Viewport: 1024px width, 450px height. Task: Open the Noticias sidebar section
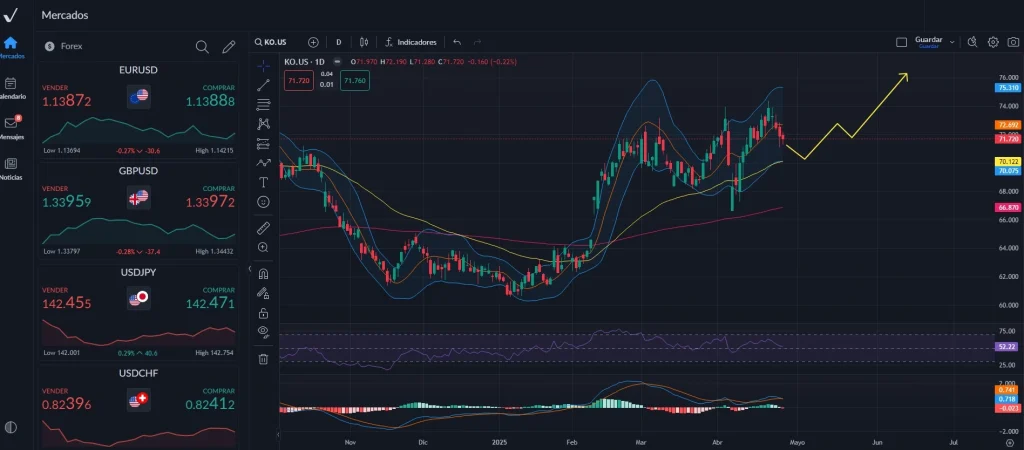10,163
